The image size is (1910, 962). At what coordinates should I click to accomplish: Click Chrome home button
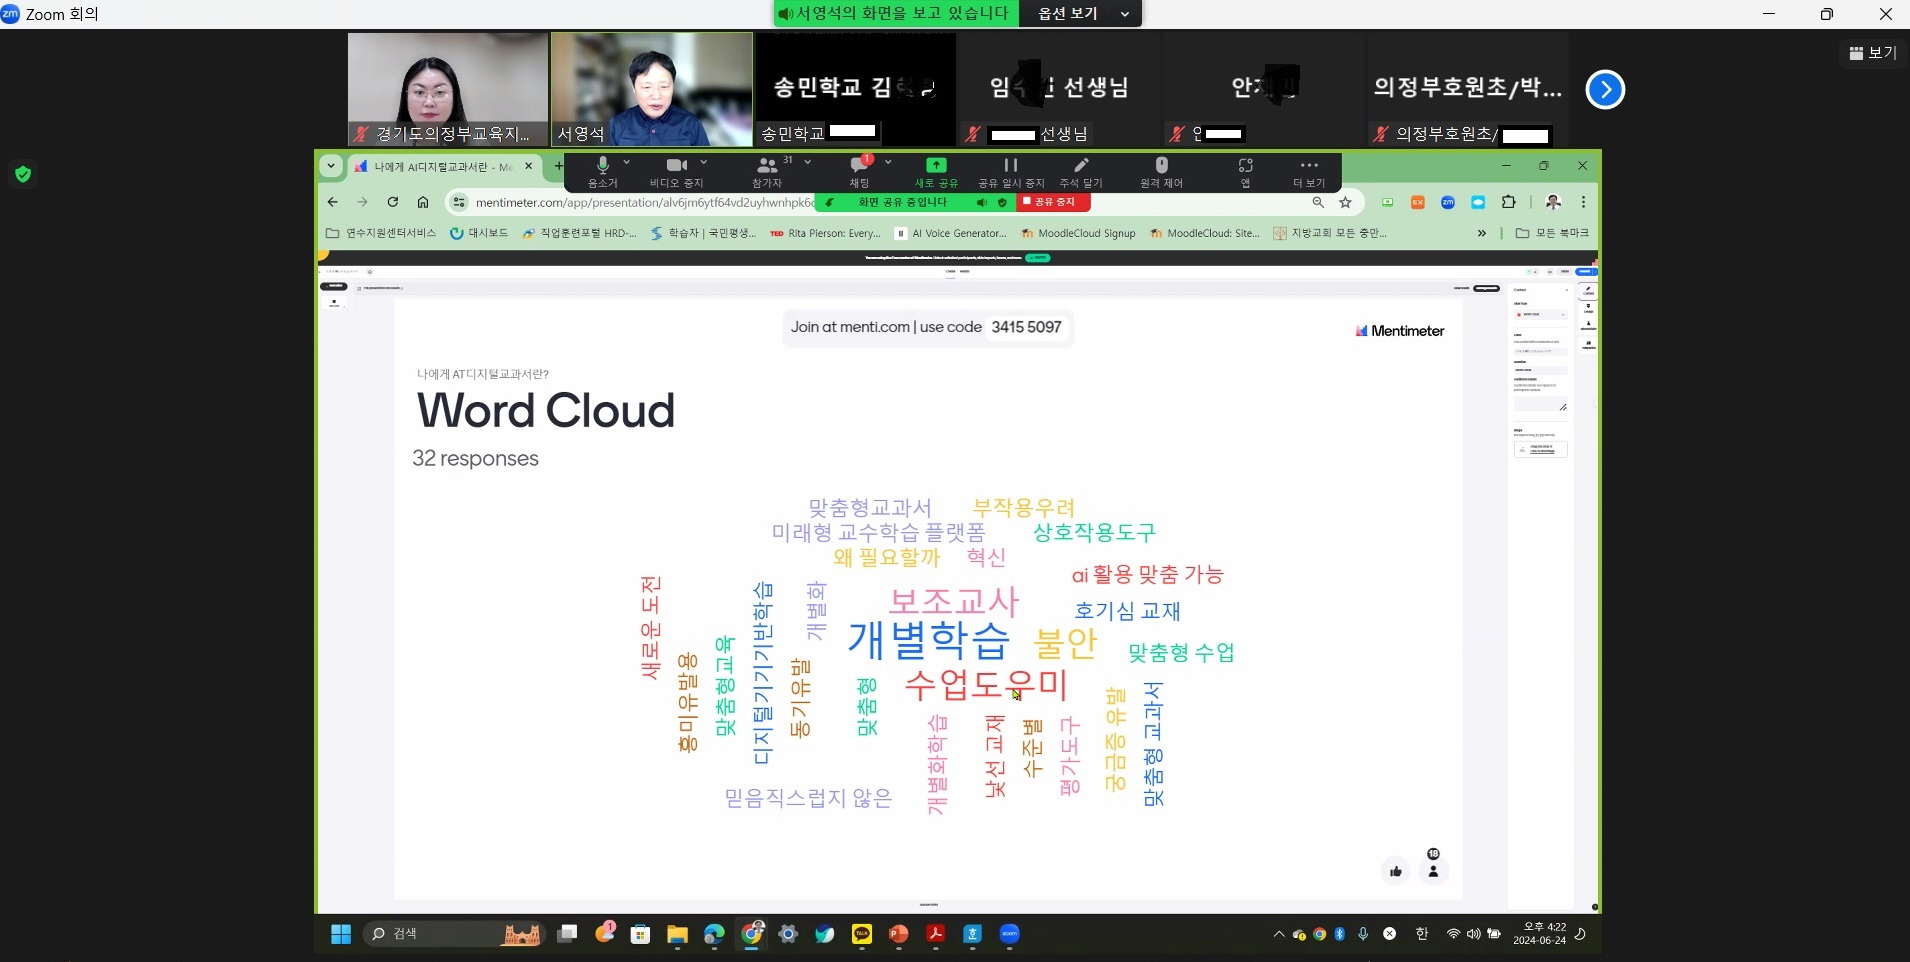[x=423, y=202]
